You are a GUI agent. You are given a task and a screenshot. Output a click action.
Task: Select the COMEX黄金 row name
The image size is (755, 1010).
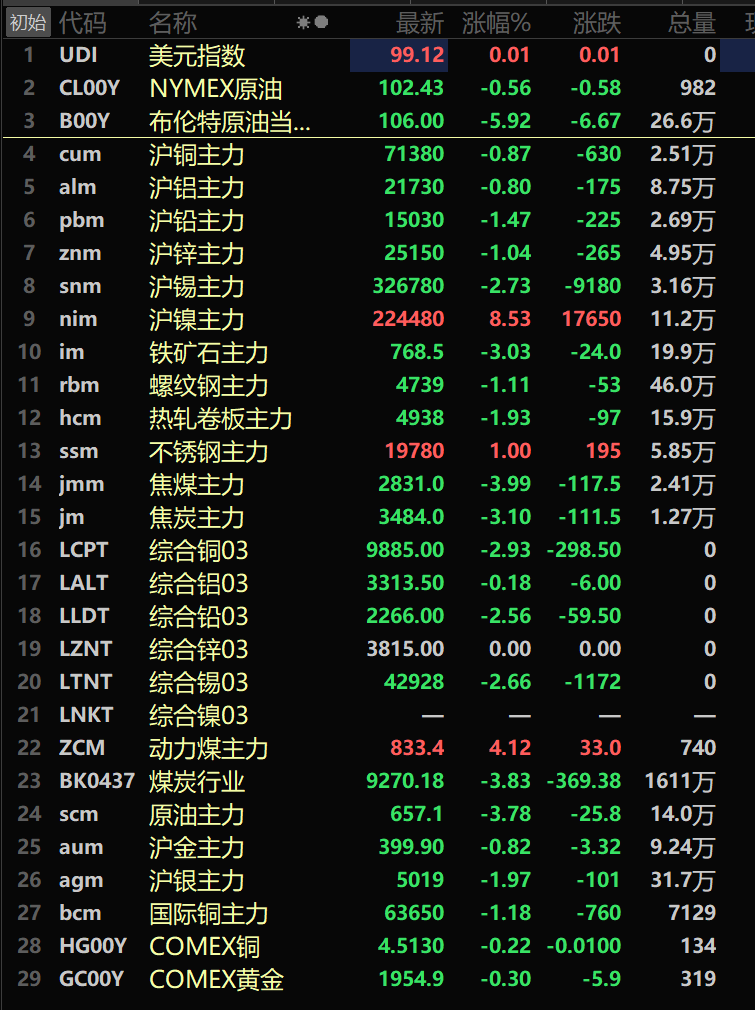(216, 980)
